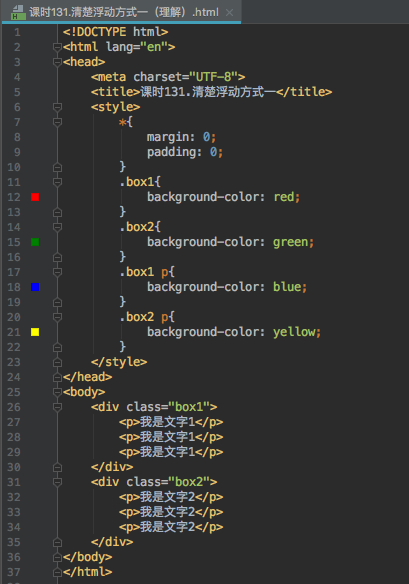Image resolution: width=409 pixels, height=584 pixels.
Task: Click the closing div fold marker, line 35
Action: [57, 542]
